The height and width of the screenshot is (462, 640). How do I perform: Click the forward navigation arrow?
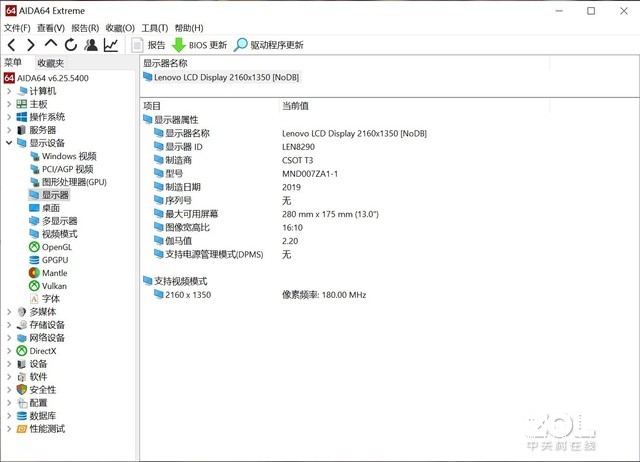[31, 45]
